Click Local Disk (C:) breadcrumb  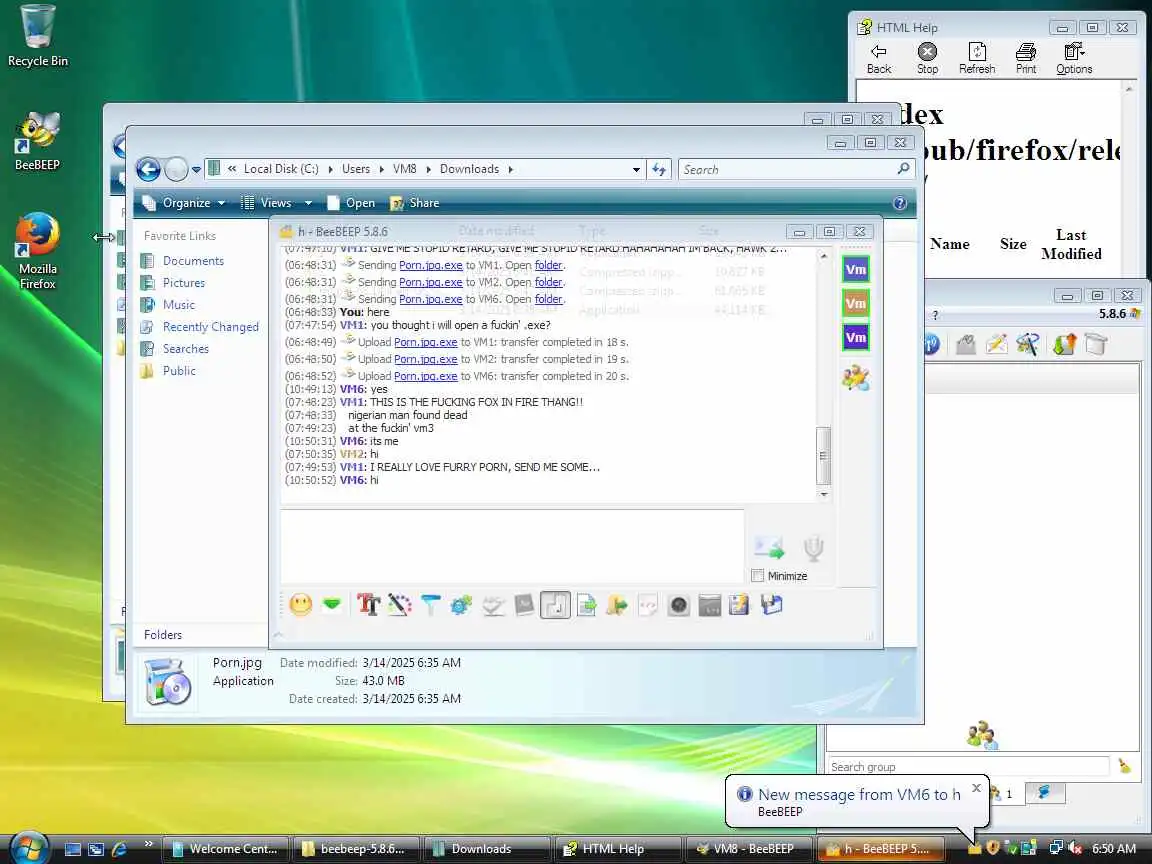[281, 169]
